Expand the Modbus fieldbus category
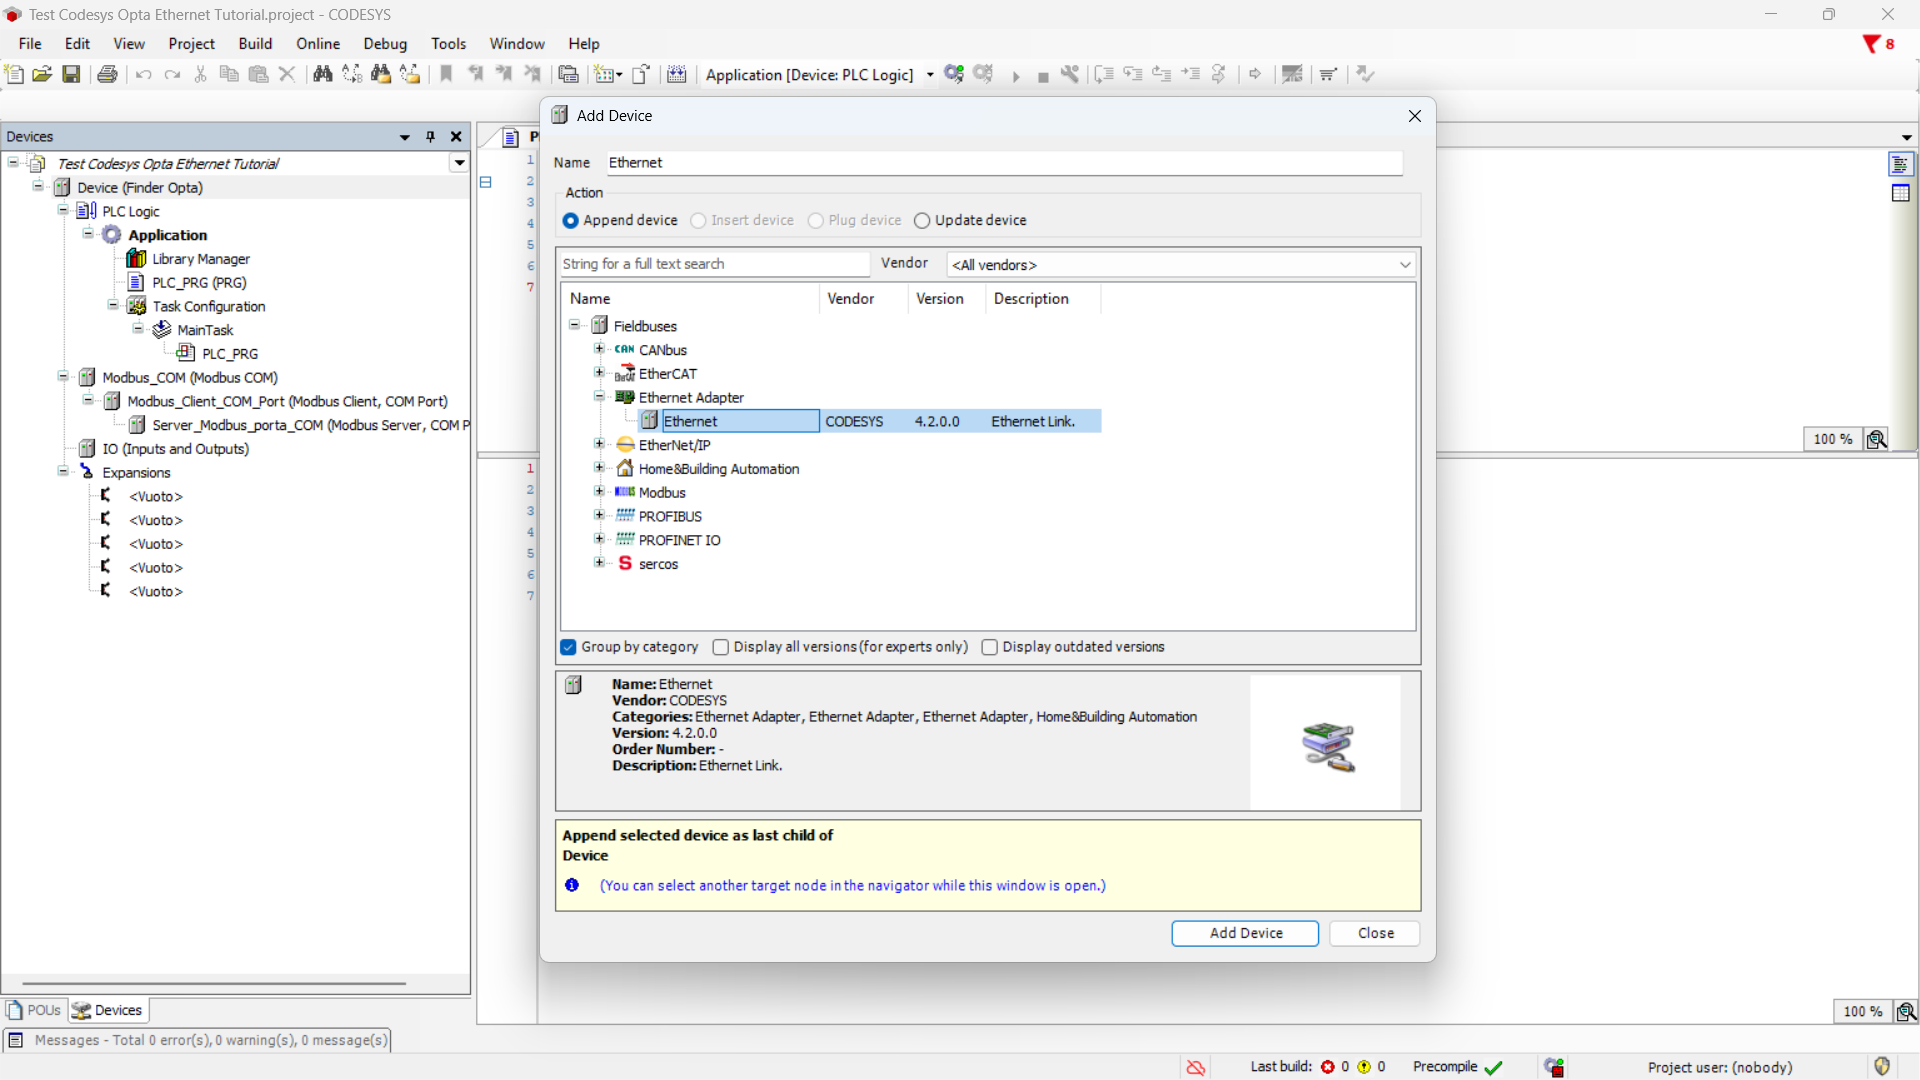Screen dimensions: 1920x1080 click(599, 492)
